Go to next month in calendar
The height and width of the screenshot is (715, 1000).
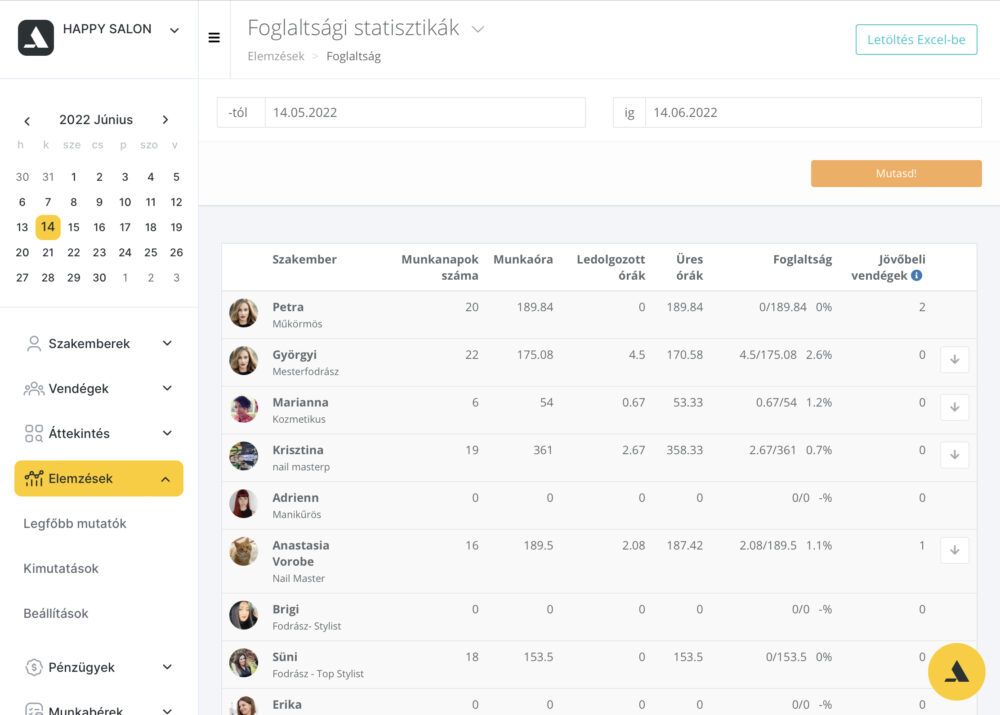click(x=165, y=120)
